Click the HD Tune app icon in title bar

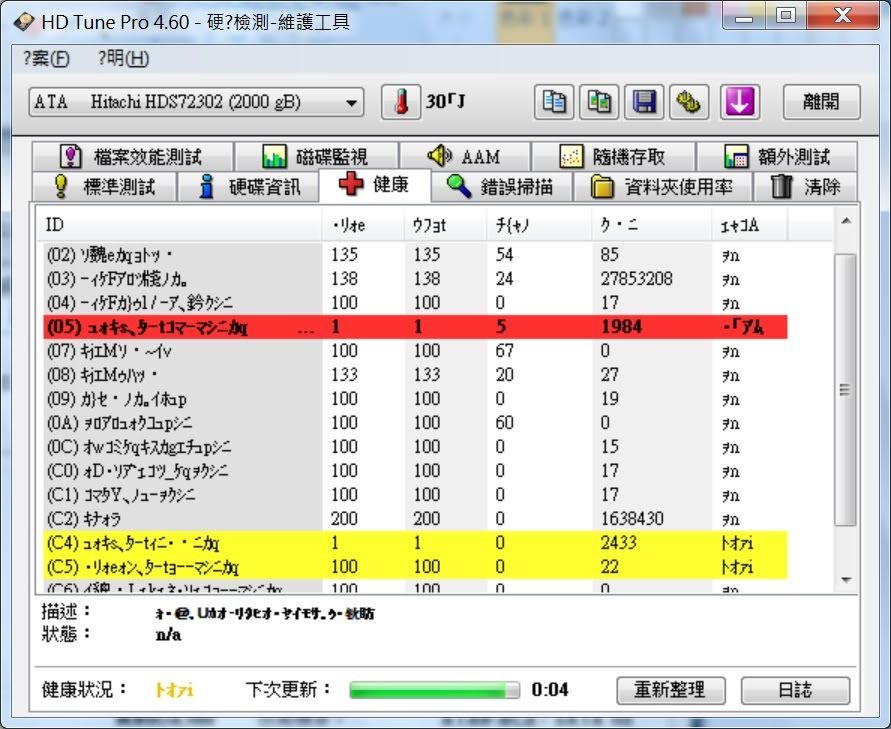tap(24, 22)
